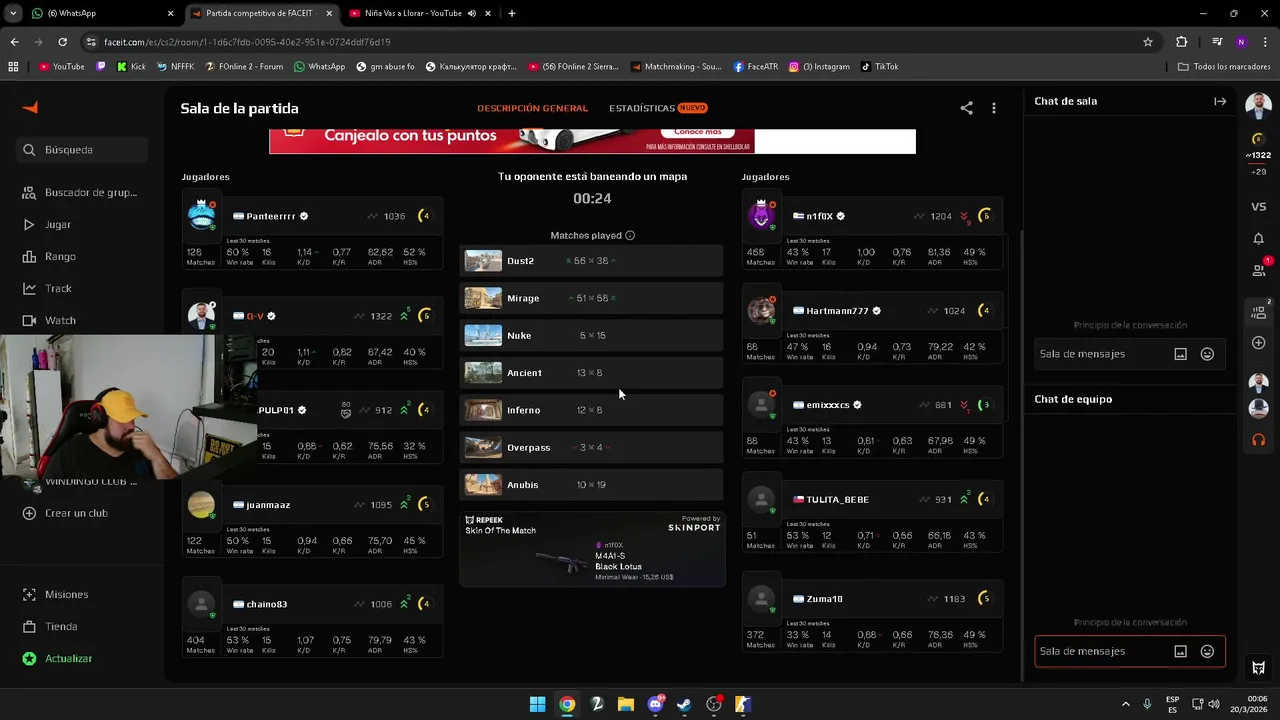The image size is (1280, 720).
Task: Open the three-dot match room menu
Action: pos(993,108)
